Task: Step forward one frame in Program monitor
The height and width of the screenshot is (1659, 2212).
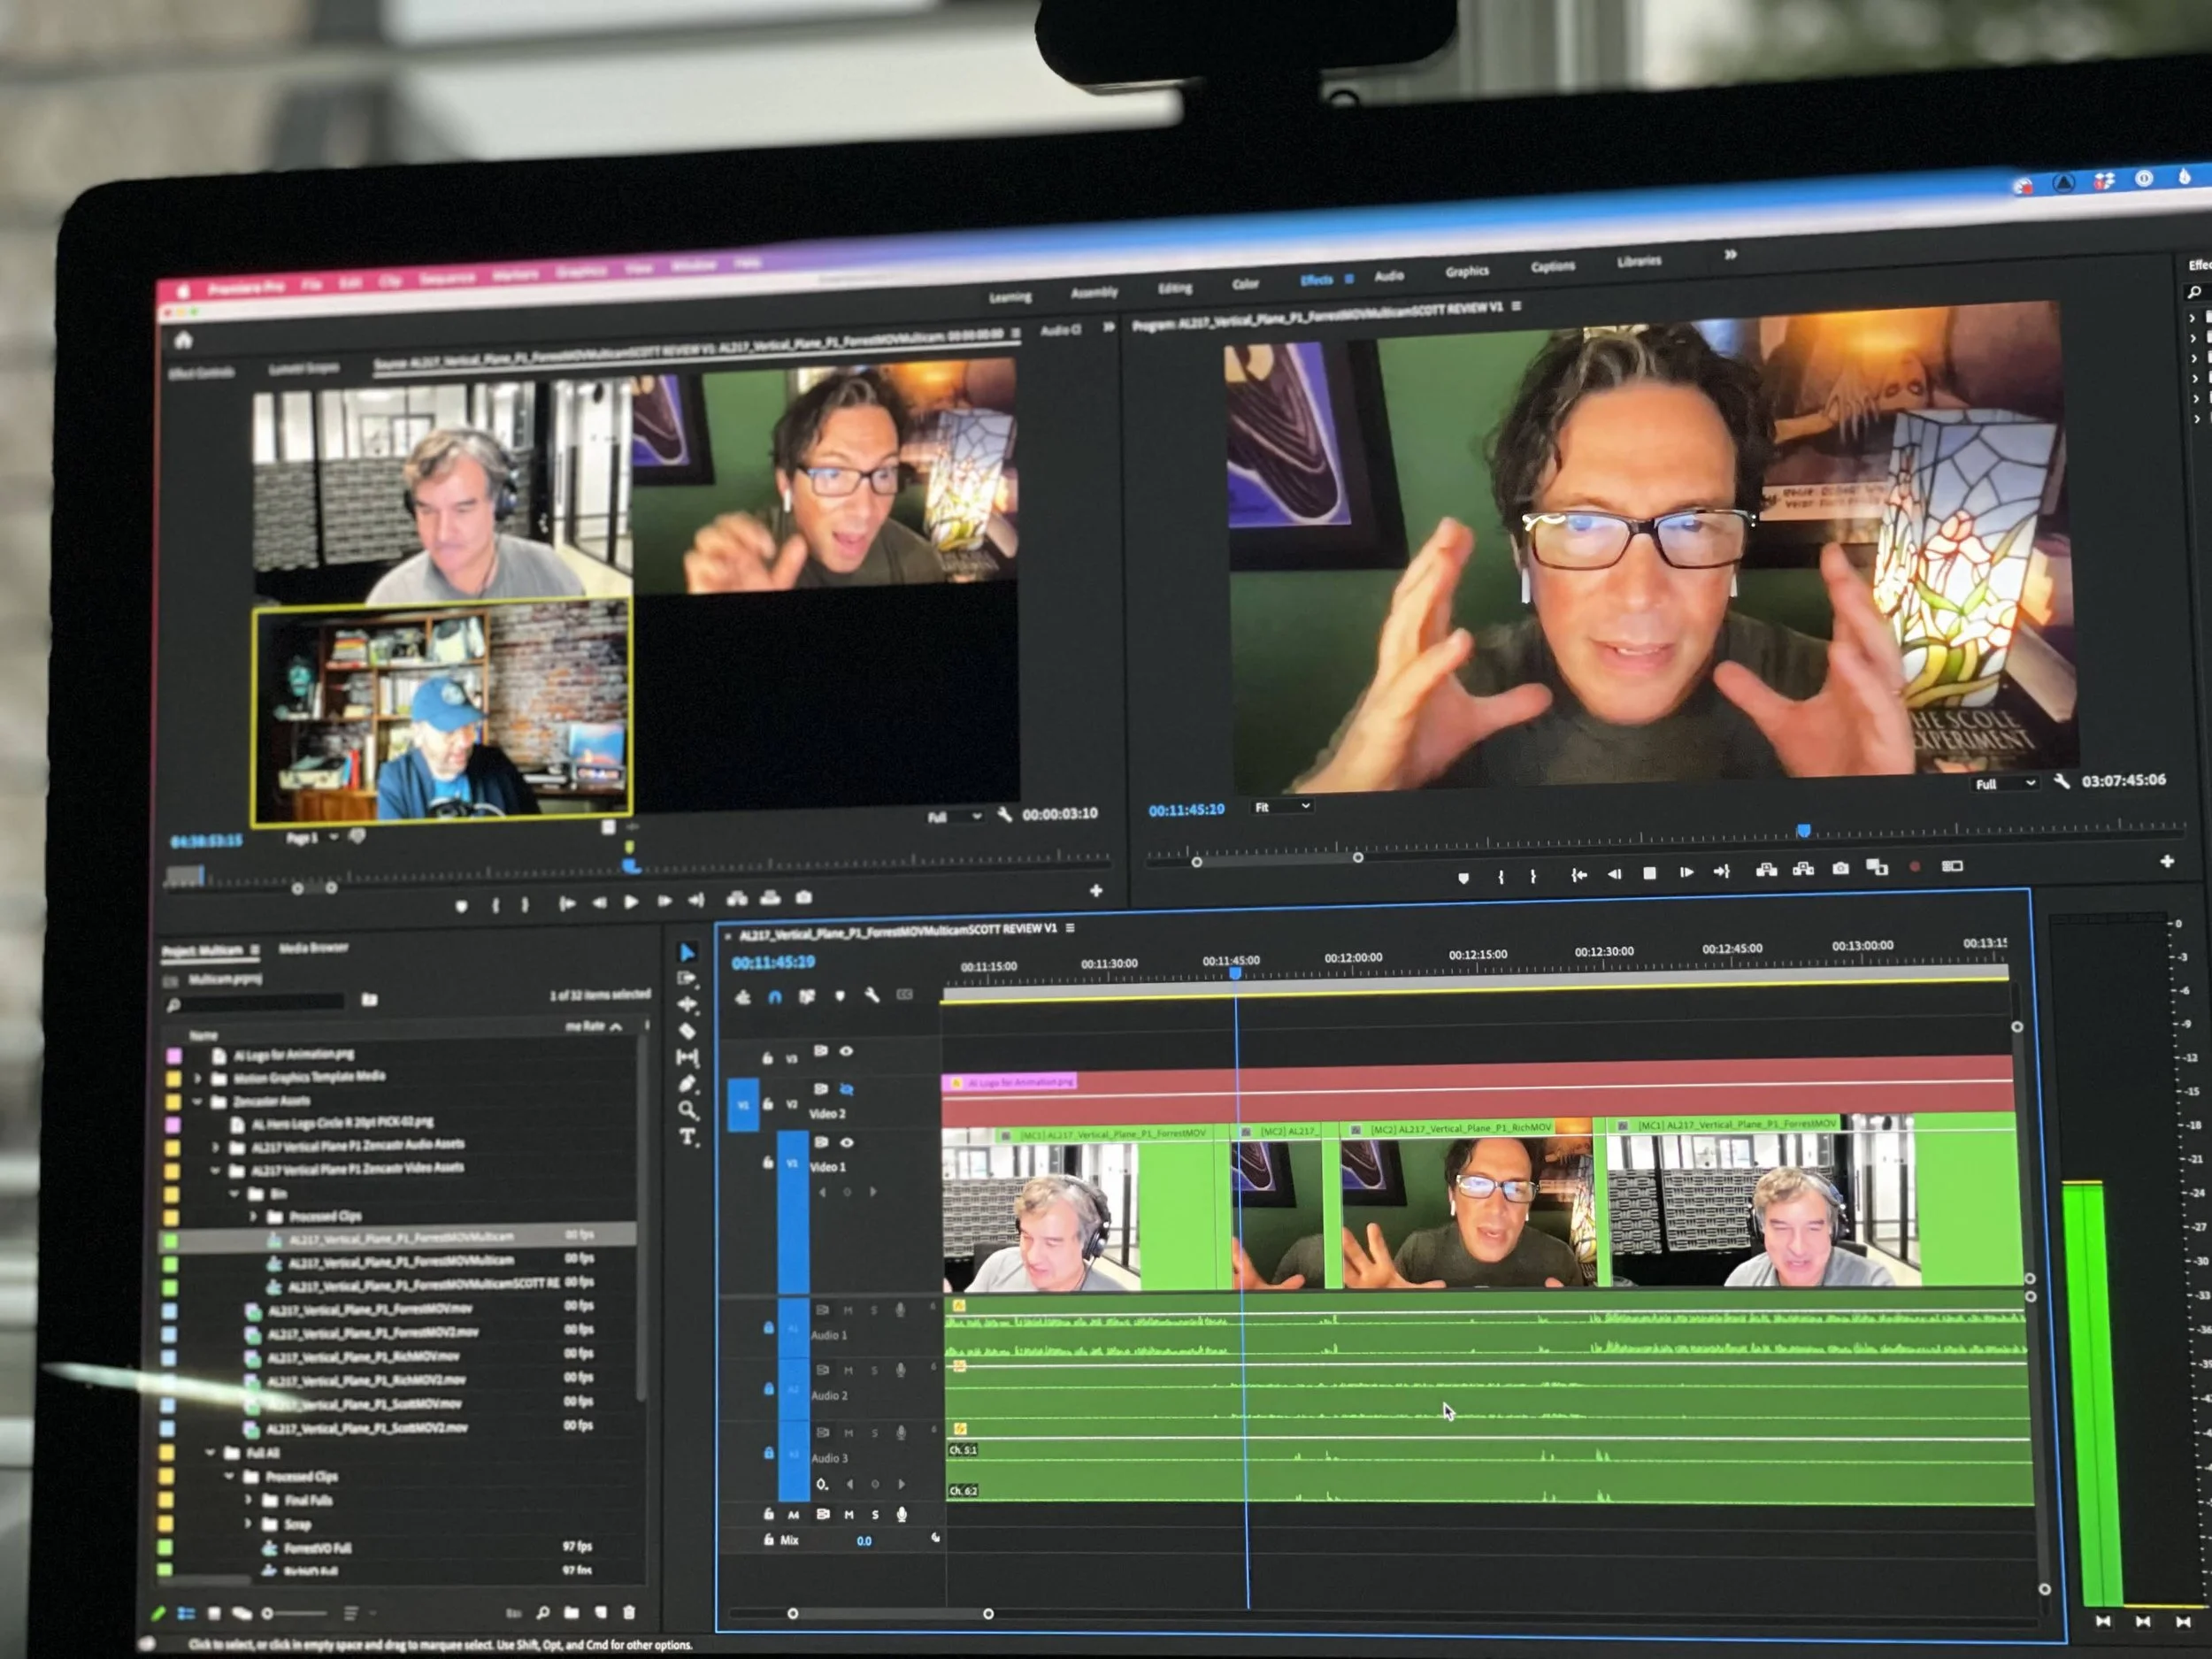Action: tap(1686, 872)
